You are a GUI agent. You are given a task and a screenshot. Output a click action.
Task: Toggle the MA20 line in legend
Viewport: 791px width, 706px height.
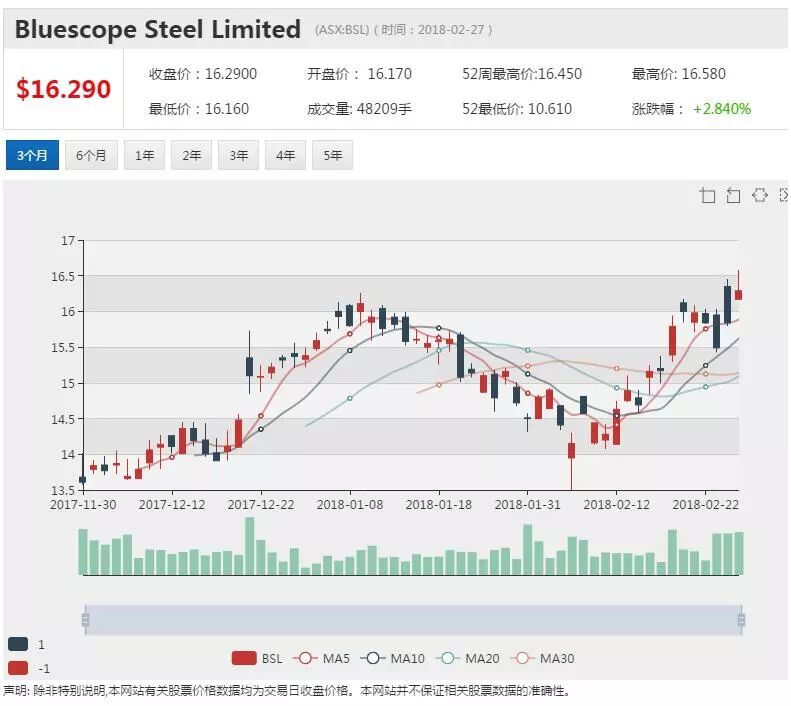click(467, 658)
